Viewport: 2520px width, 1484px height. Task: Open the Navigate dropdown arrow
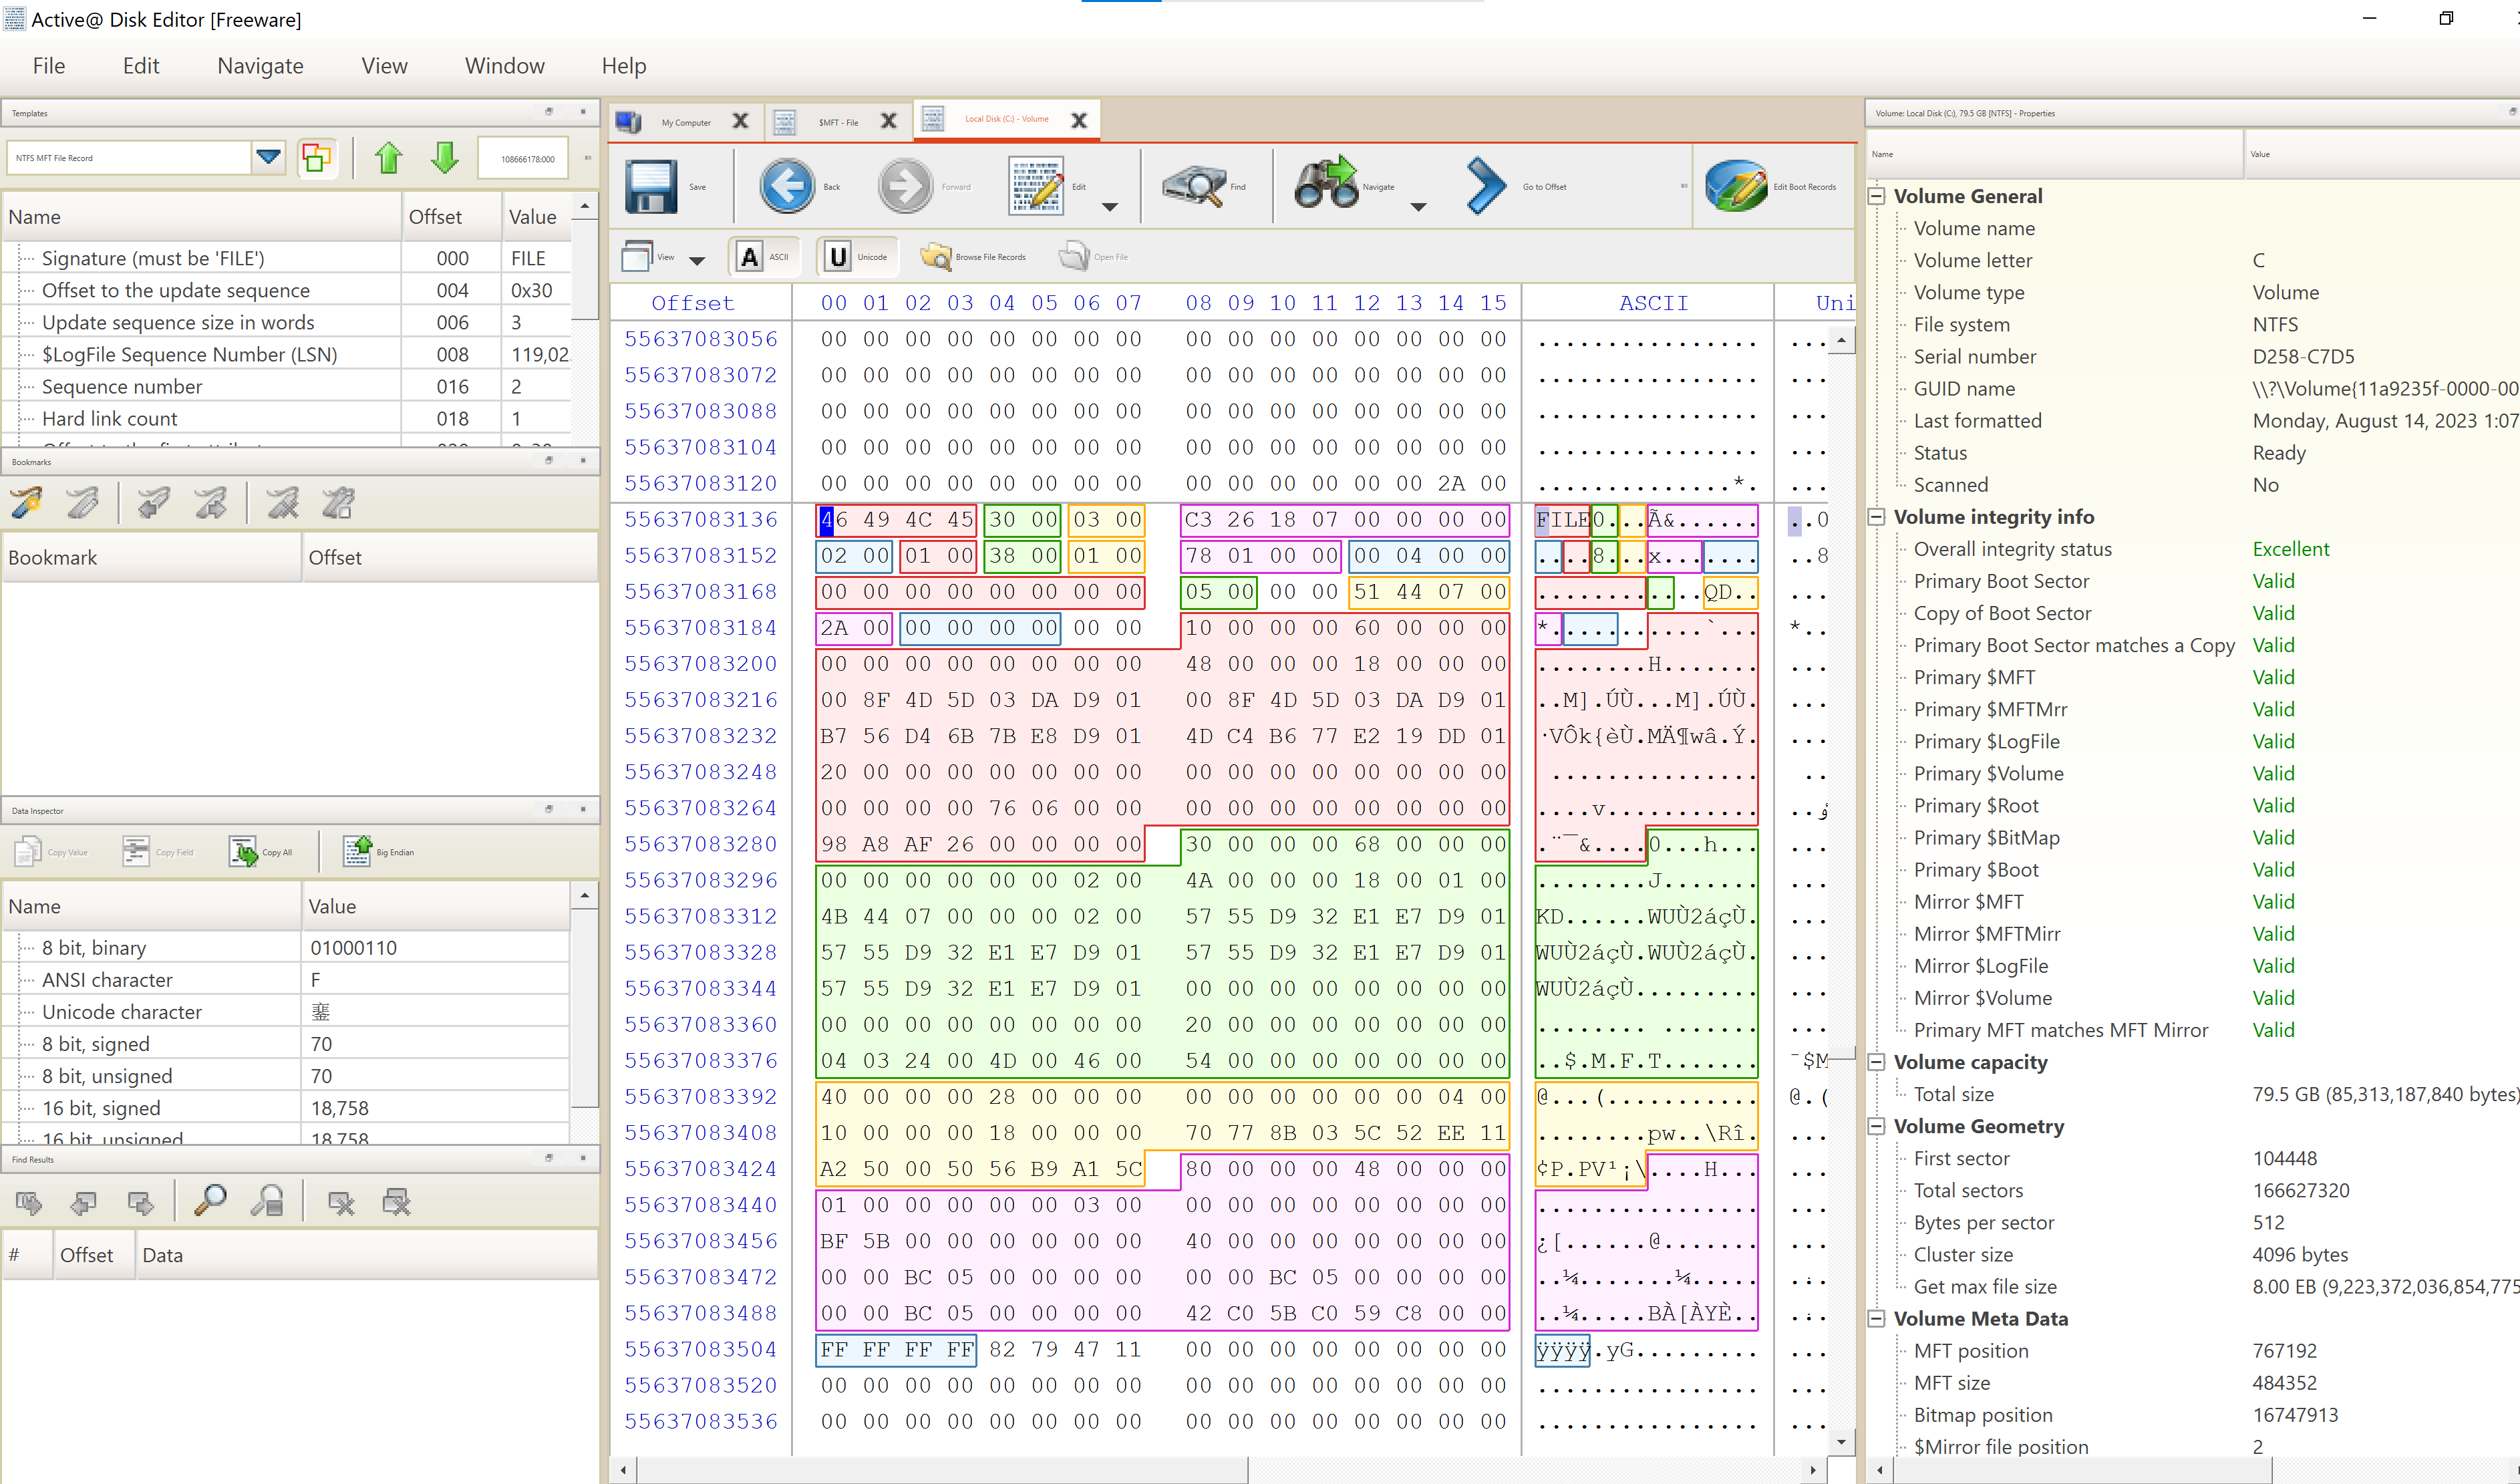pyautogui.click(x=1418, y=207)
